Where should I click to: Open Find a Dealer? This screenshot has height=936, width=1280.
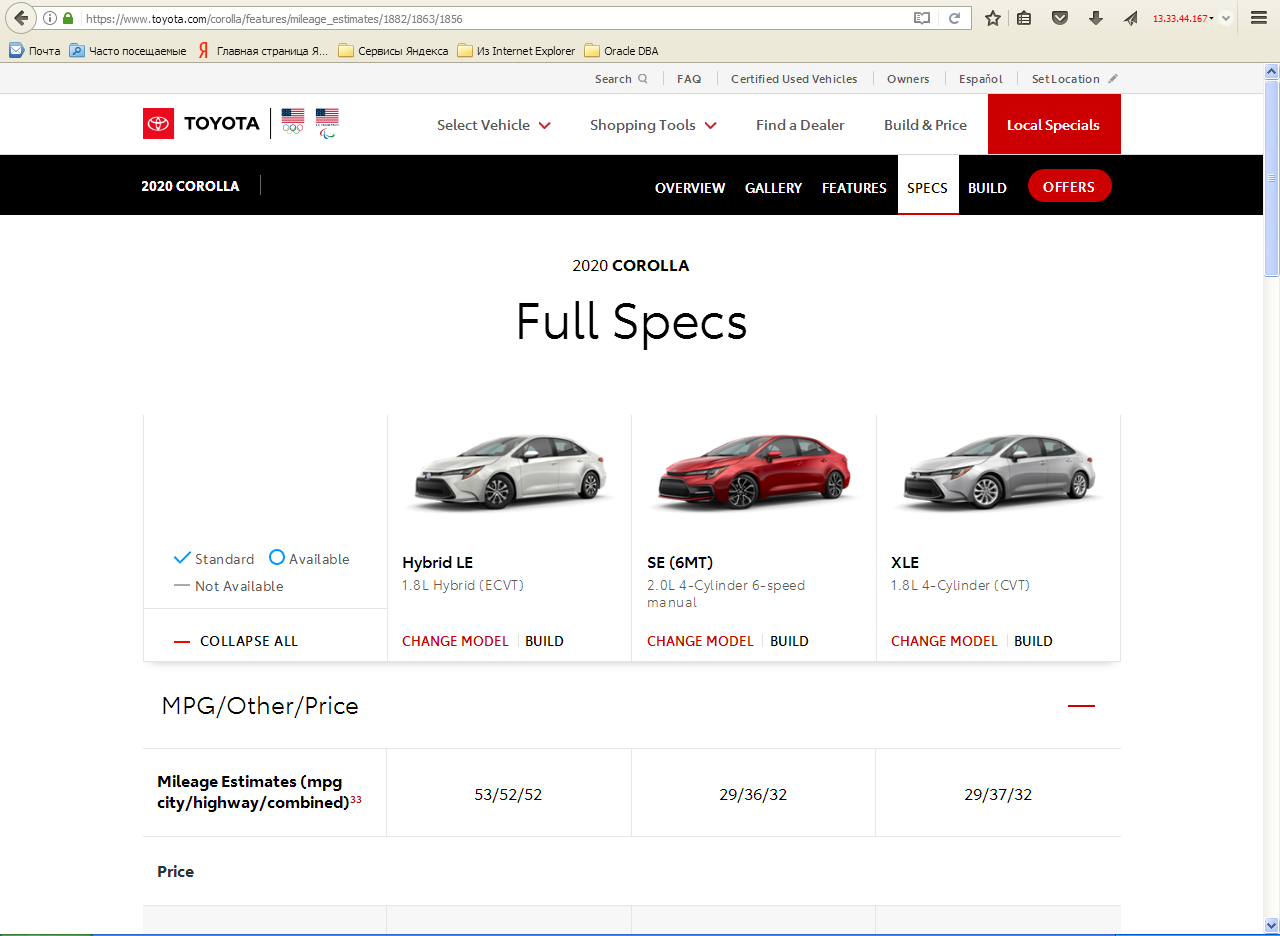pos(800,125)
